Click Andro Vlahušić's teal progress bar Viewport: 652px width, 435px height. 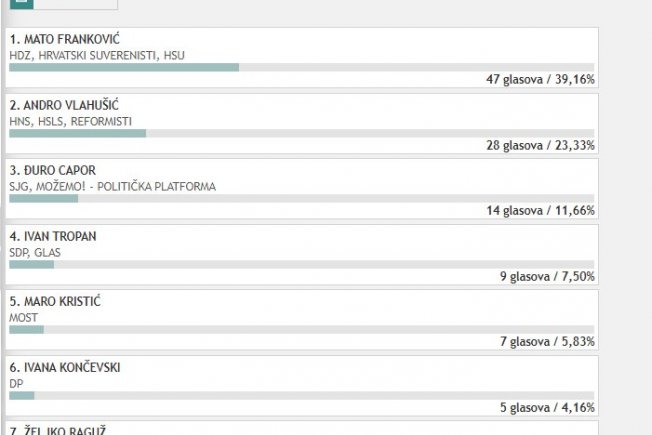(x=78, y=133)
